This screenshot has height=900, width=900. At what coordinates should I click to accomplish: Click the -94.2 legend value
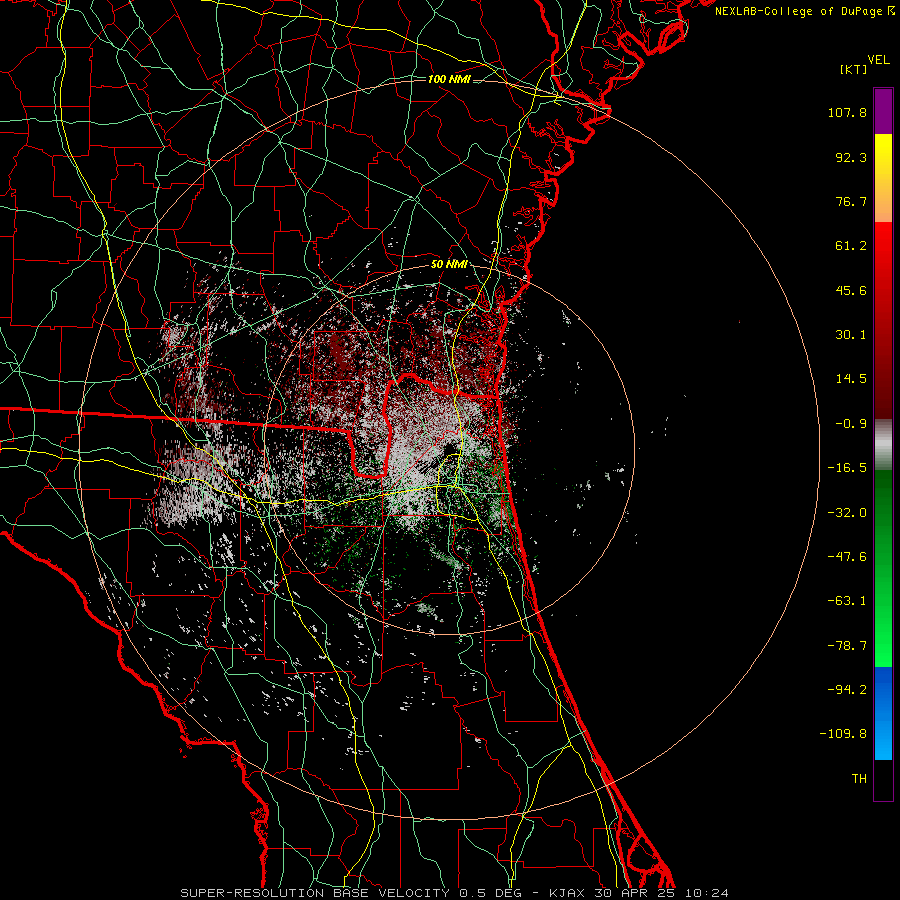click(847, 689)
